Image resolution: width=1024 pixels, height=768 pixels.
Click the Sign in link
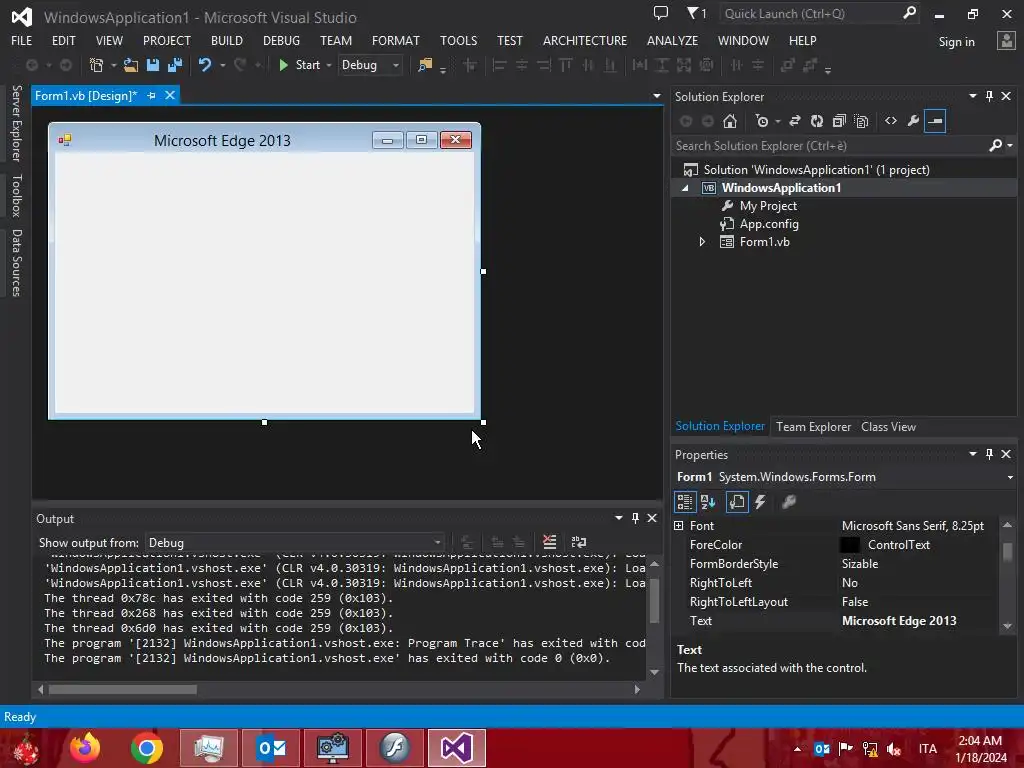pos(956,42)
